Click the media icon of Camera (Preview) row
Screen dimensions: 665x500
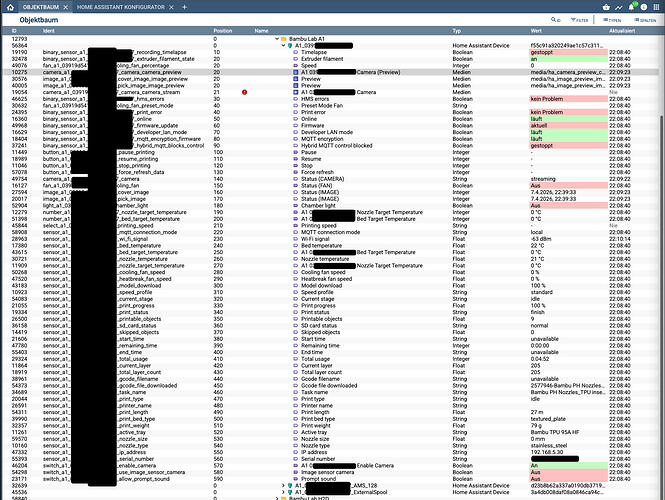(x=296, y=72)
